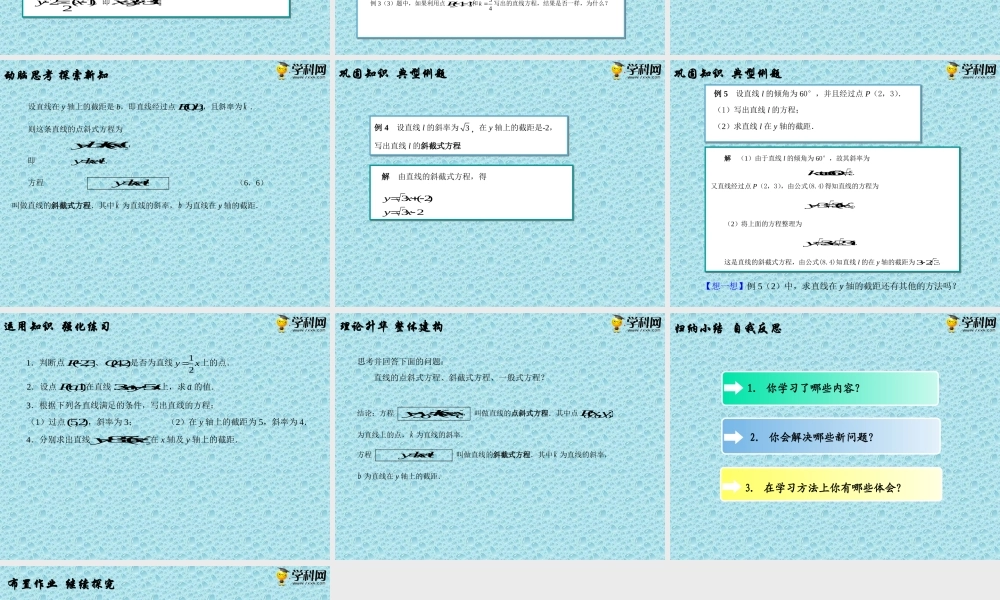1000x600 pixels.
Task: Click the 学科网 logo on the 运用知识 强化练习 slide
Action: coord(300,324)
